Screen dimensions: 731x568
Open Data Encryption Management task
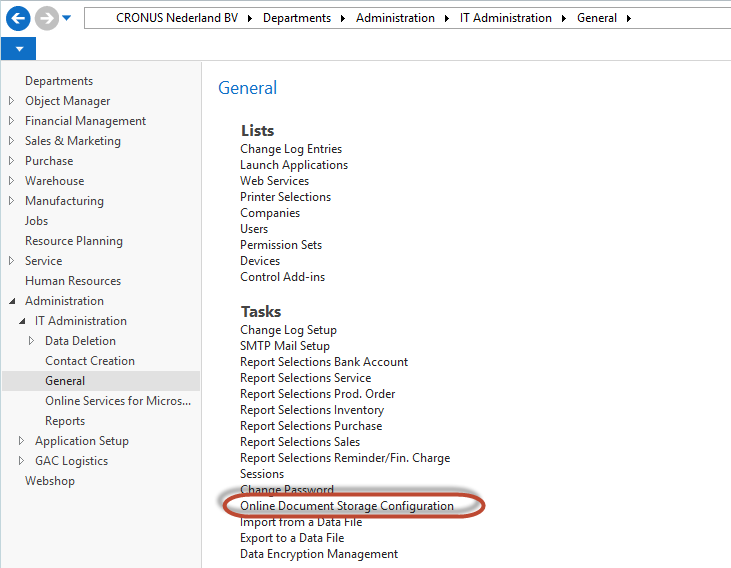click(319, 554)
